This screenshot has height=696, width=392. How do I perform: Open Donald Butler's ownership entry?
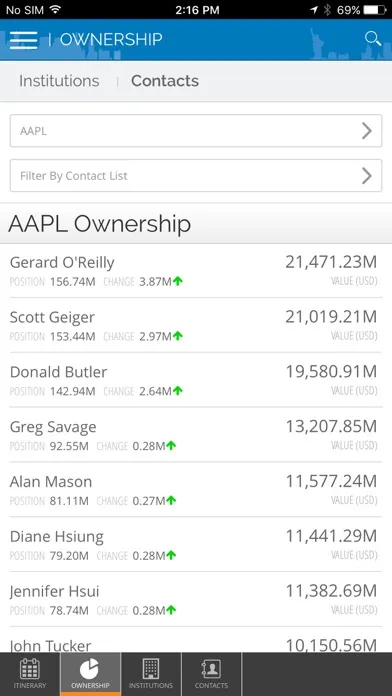coord(196,380)
